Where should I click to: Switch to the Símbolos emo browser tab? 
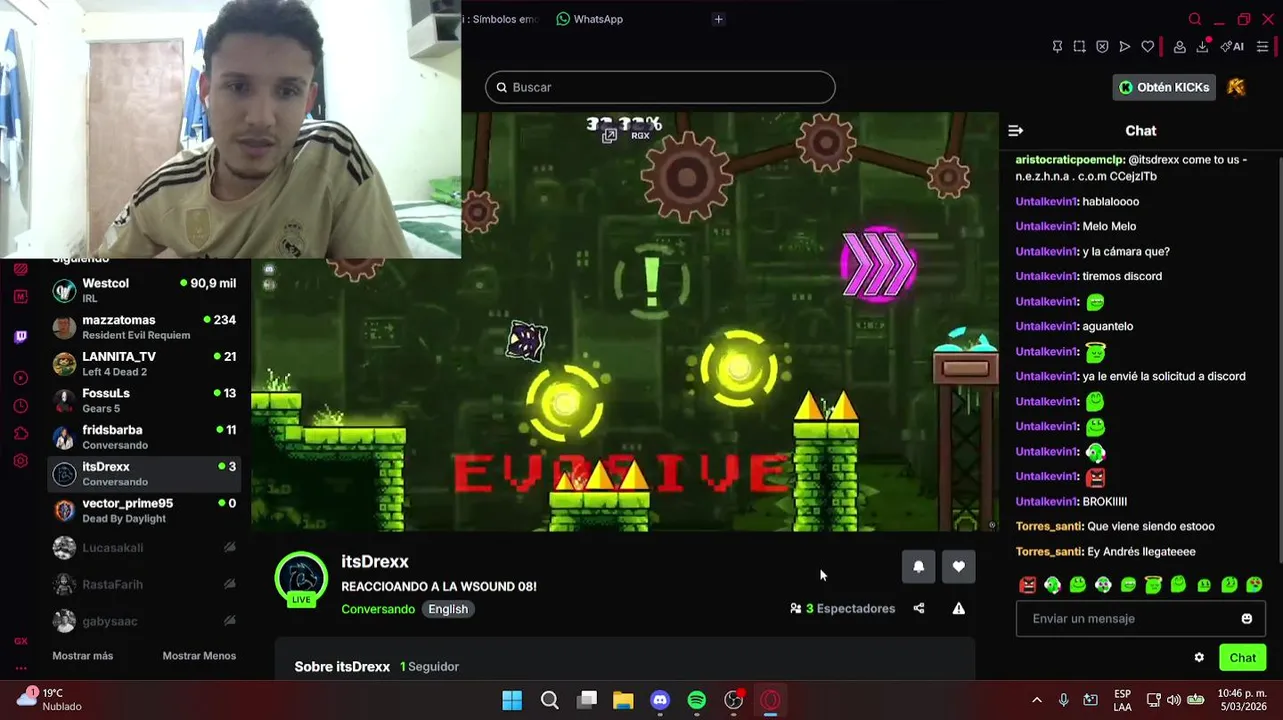(x=502, y=19)
